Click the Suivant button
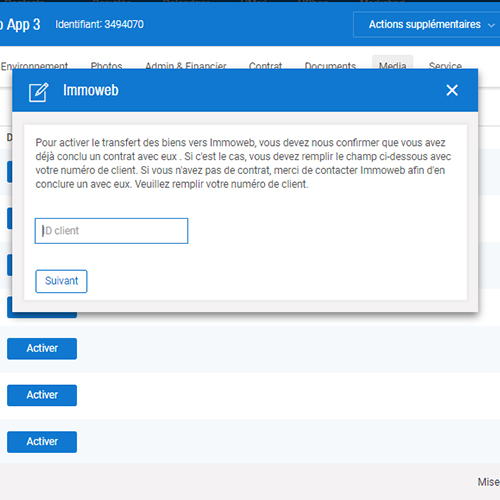This screenshot has width=500, height=500. 61,281
